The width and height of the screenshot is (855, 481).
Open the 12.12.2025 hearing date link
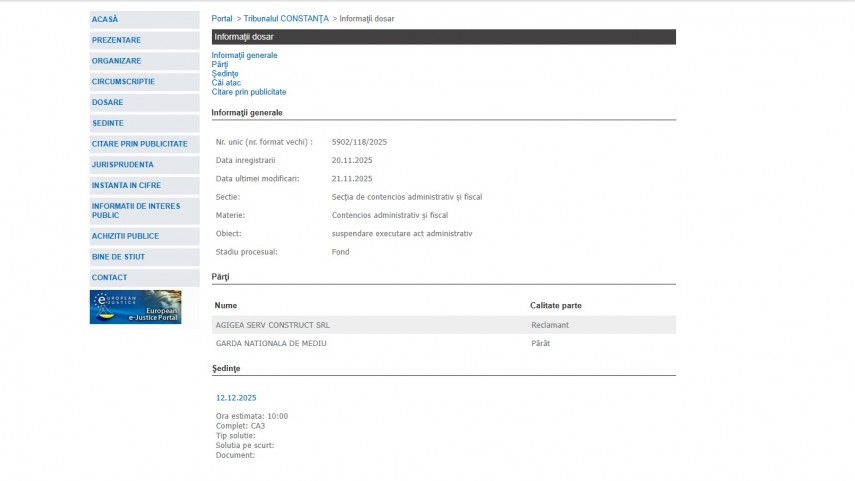click(236, 398)
